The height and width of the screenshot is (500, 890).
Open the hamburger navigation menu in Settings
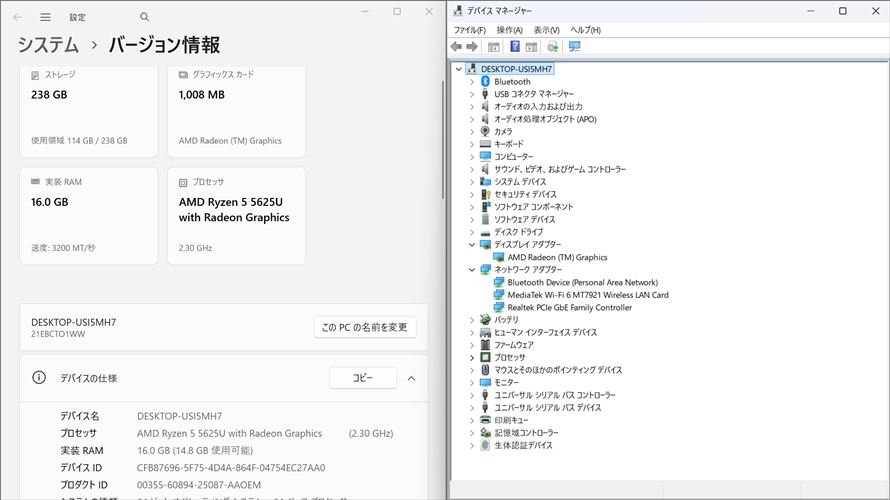tap(46, 17)
